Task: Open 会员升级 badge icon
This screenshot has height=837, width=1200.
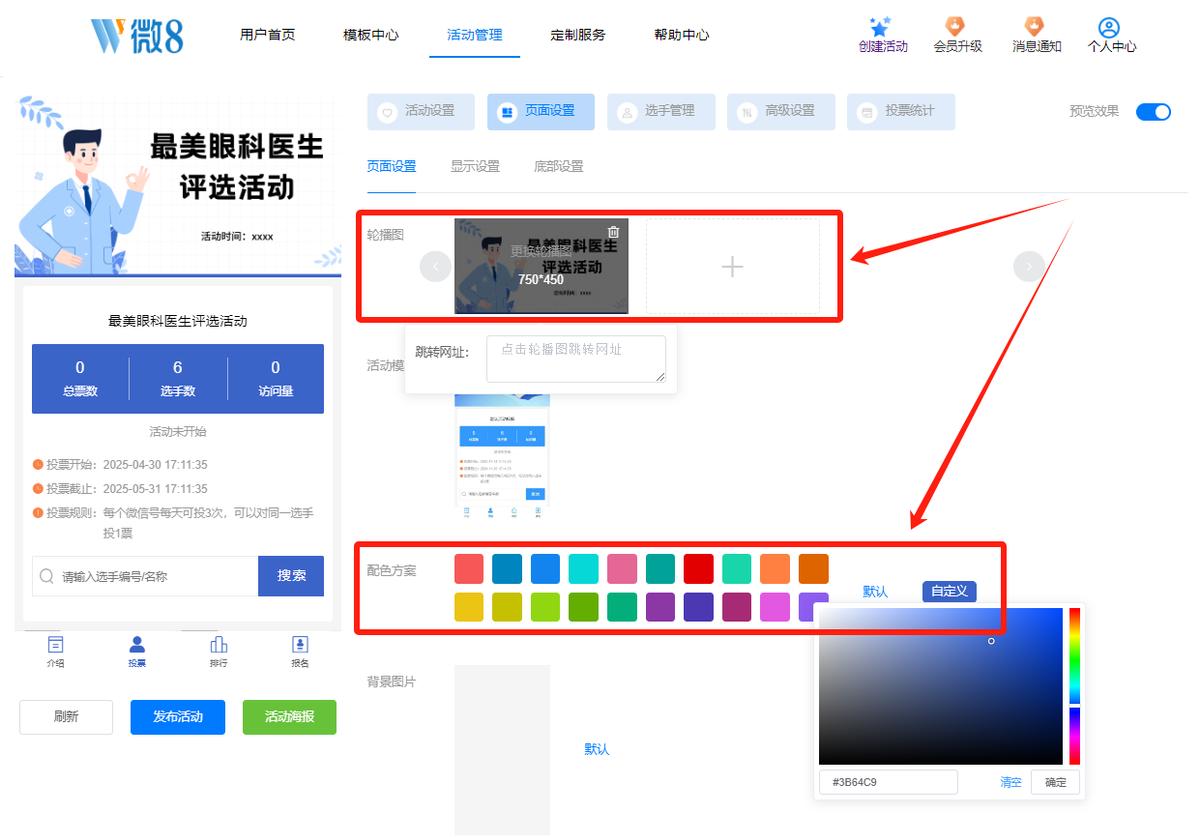Action: point(956,27)
